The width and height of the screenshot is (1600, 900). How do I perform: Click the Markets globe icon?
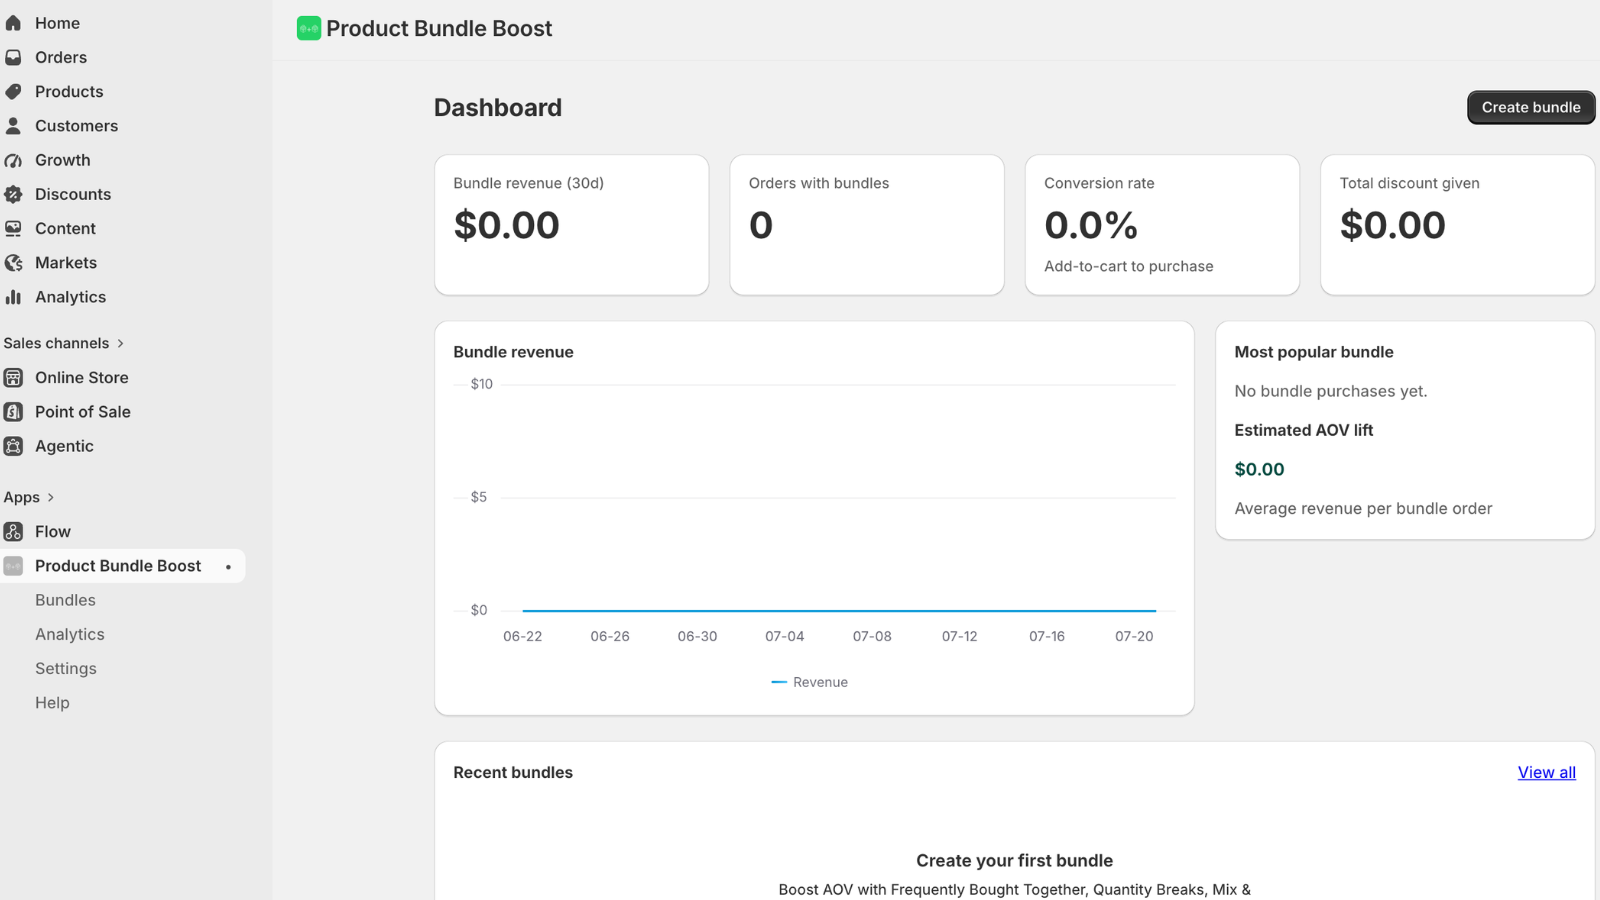click(13, 263)
